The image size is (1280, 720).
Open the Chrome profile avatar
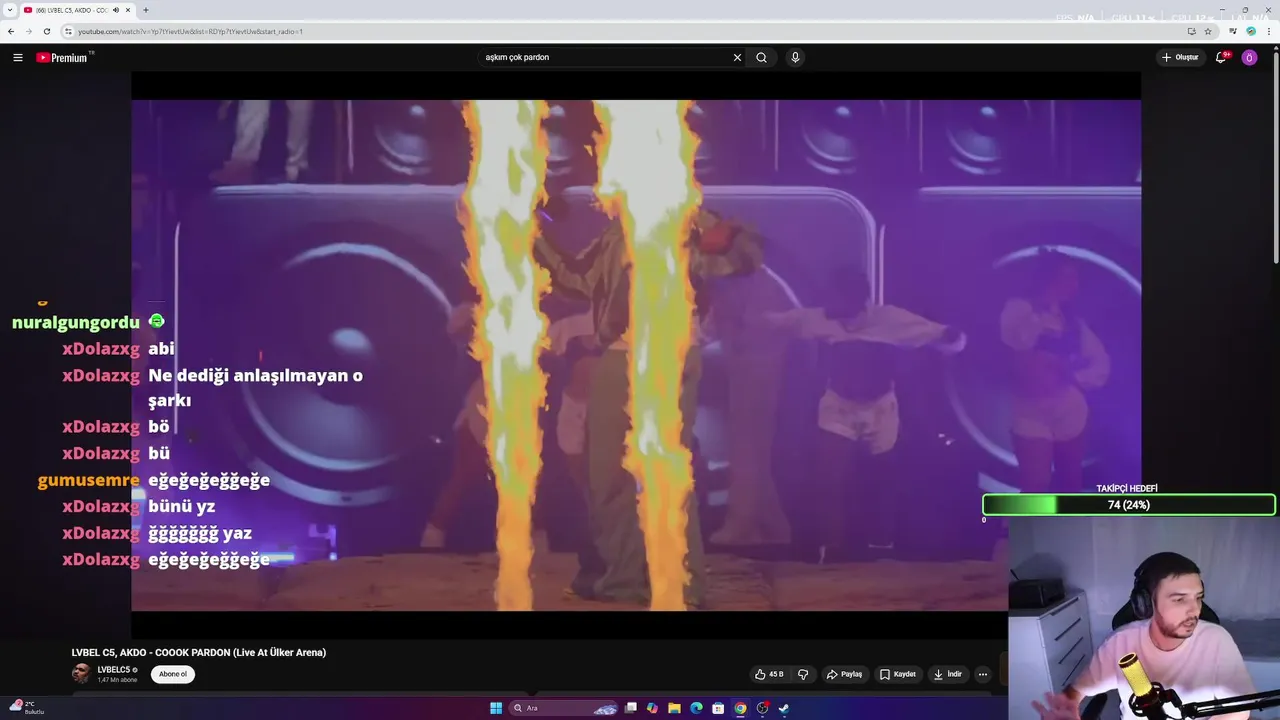pyautogui.click(x=1250, y=31)
